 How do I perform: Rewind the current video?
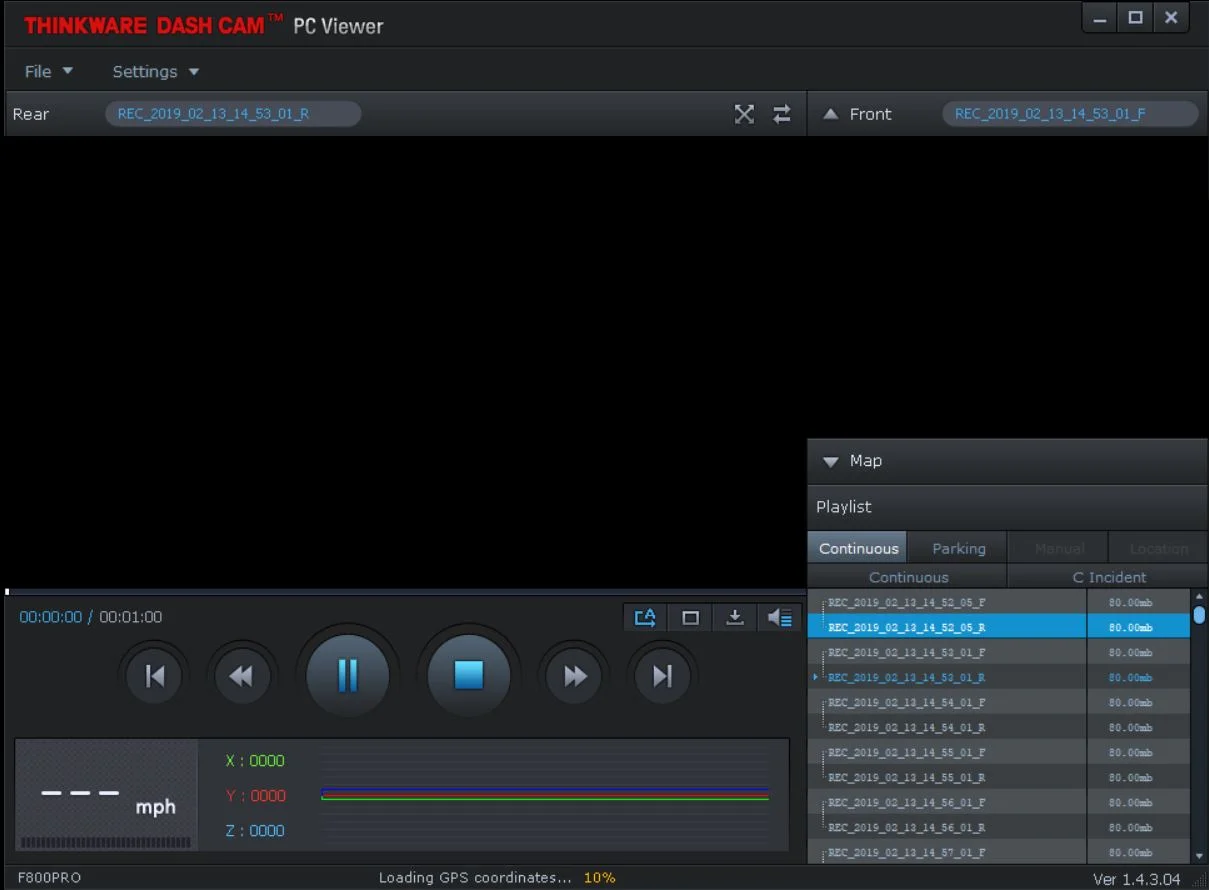[241, 677]
